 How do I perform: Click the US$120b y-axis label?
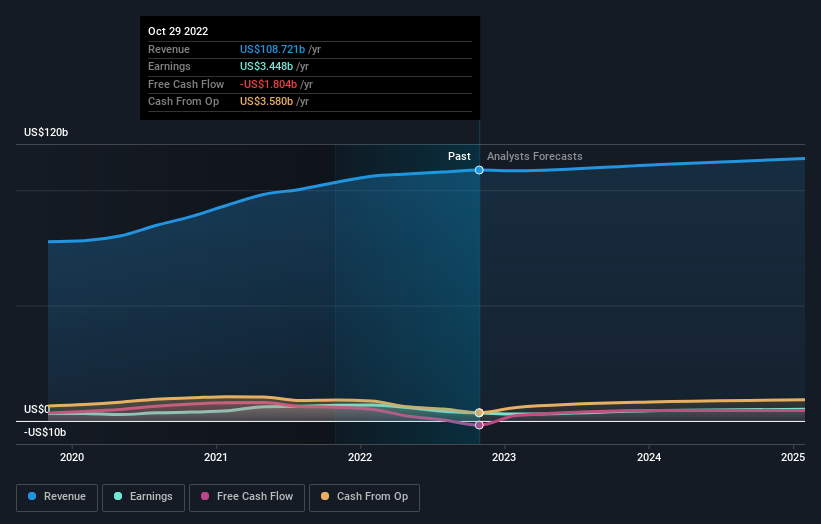tap(46, 132)
